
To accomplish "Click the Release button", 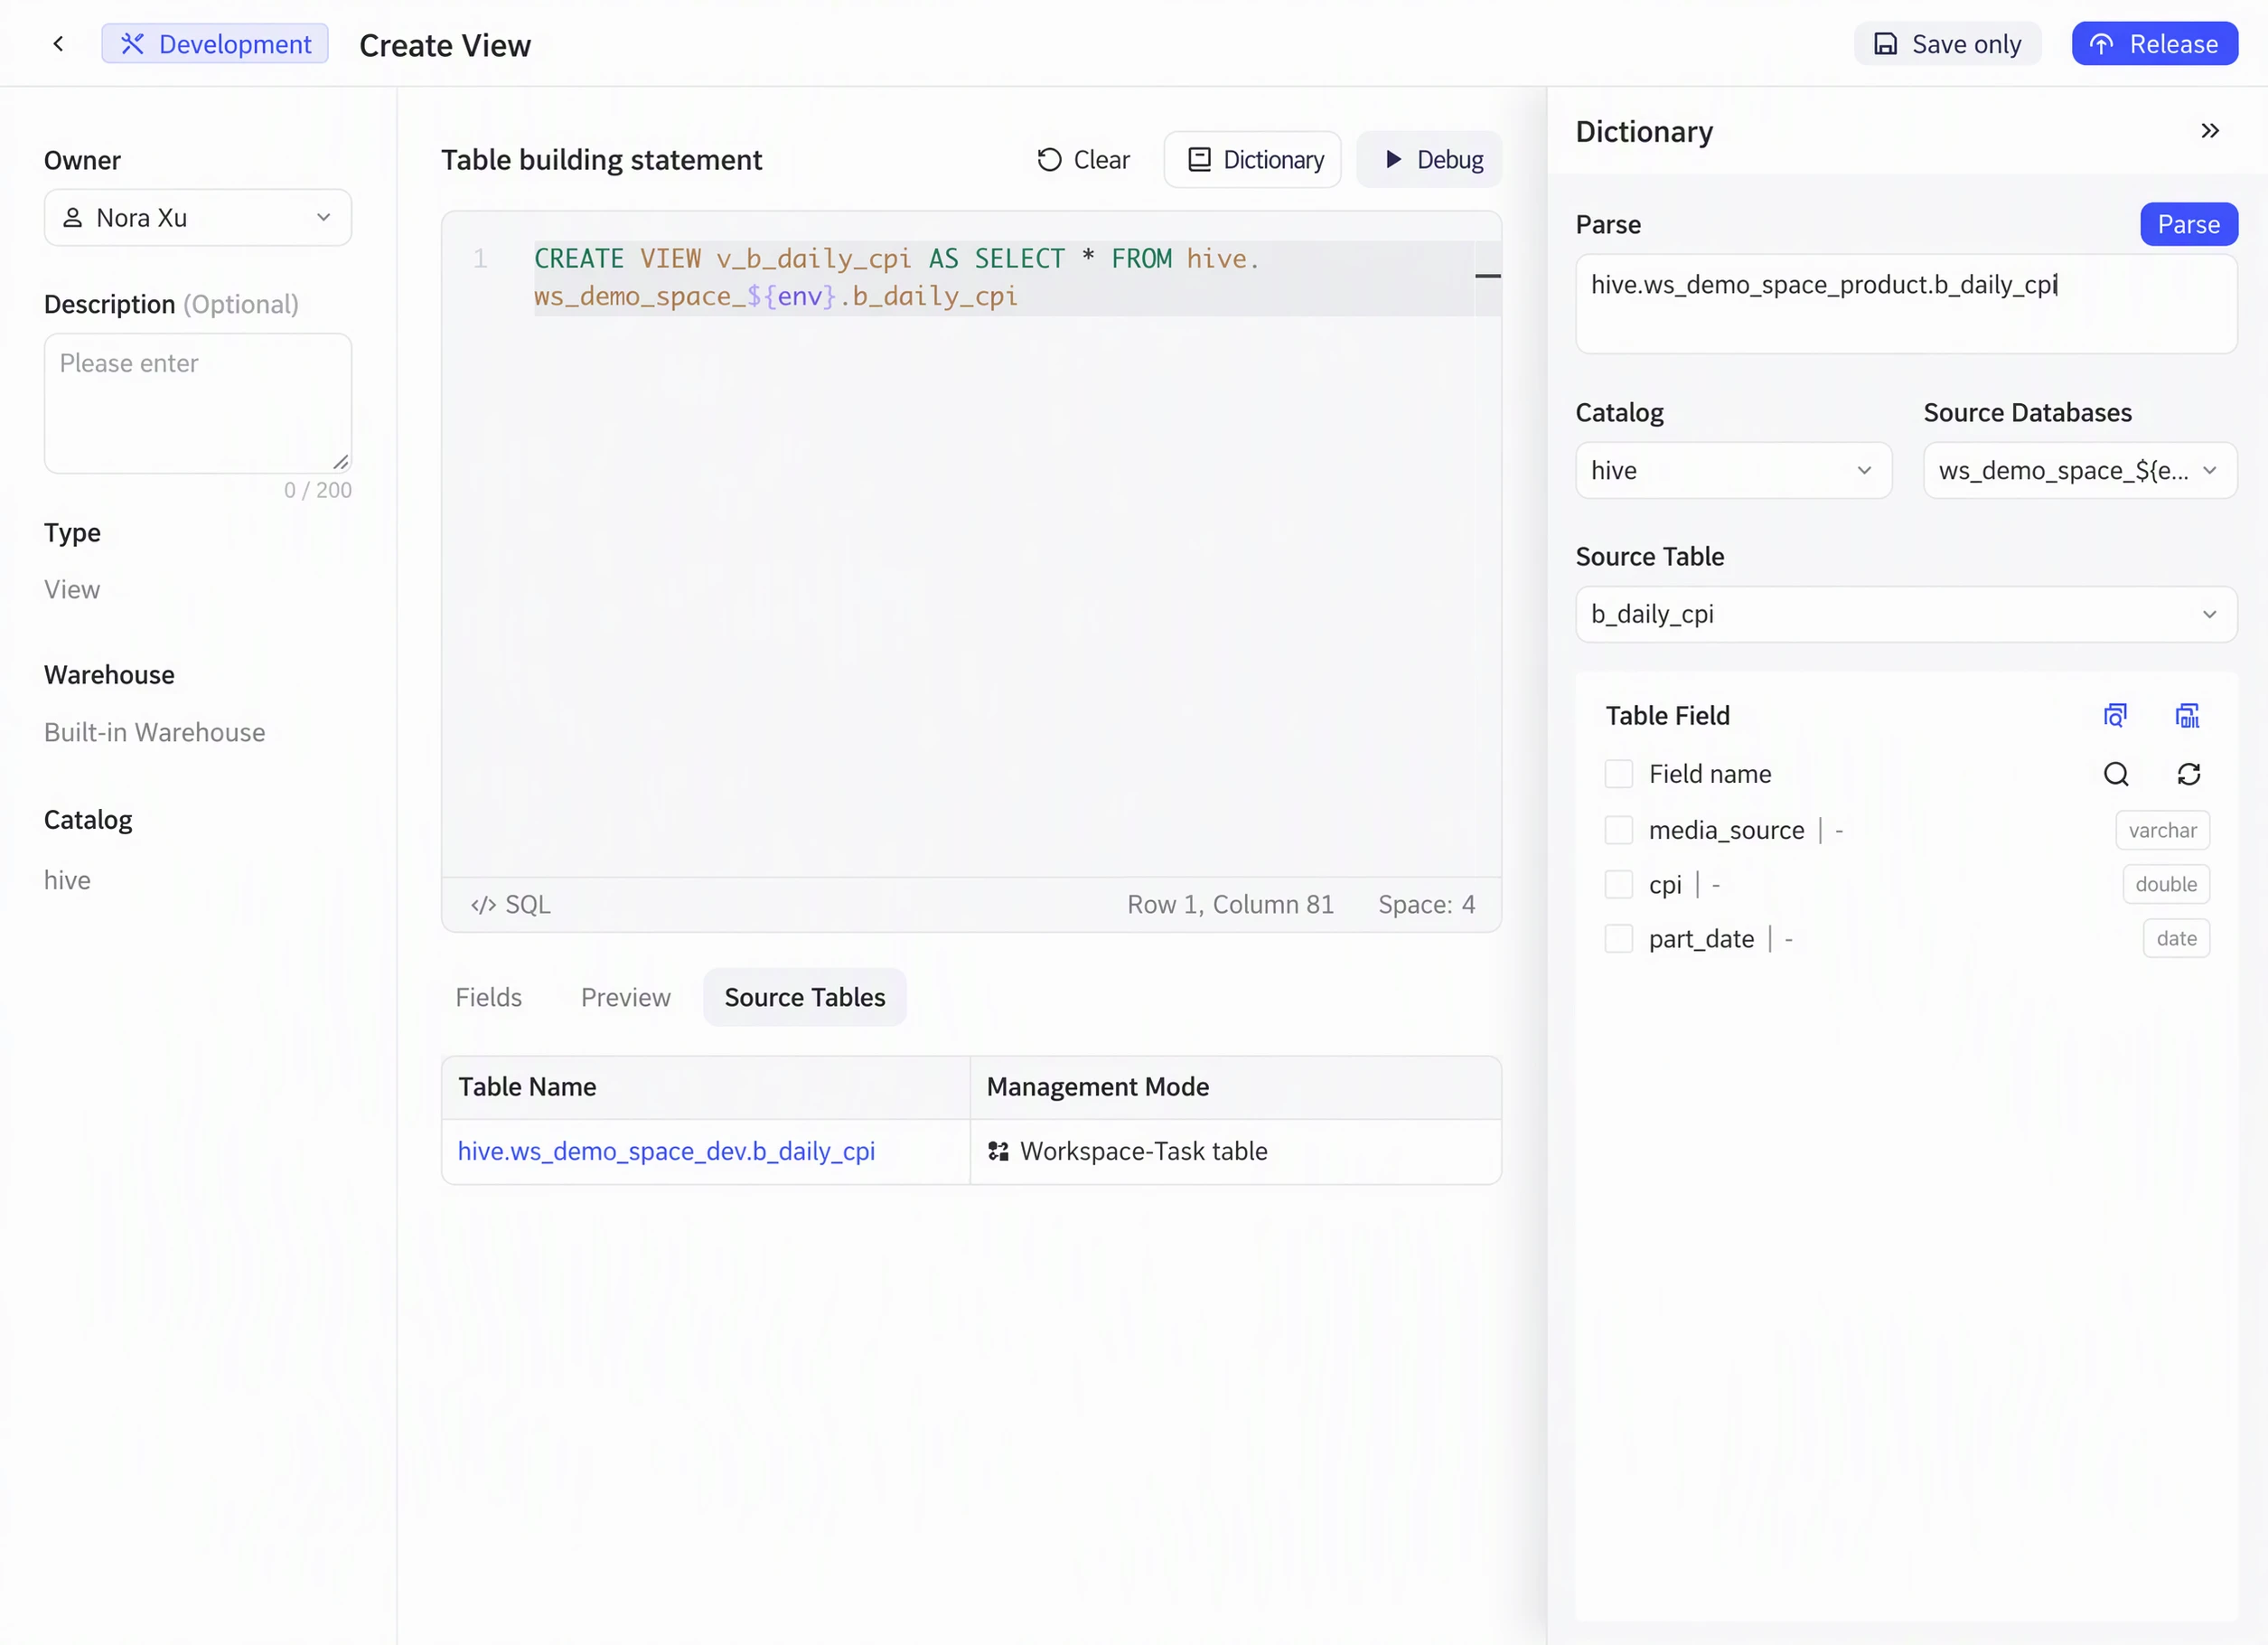I will pos(2155,44).
